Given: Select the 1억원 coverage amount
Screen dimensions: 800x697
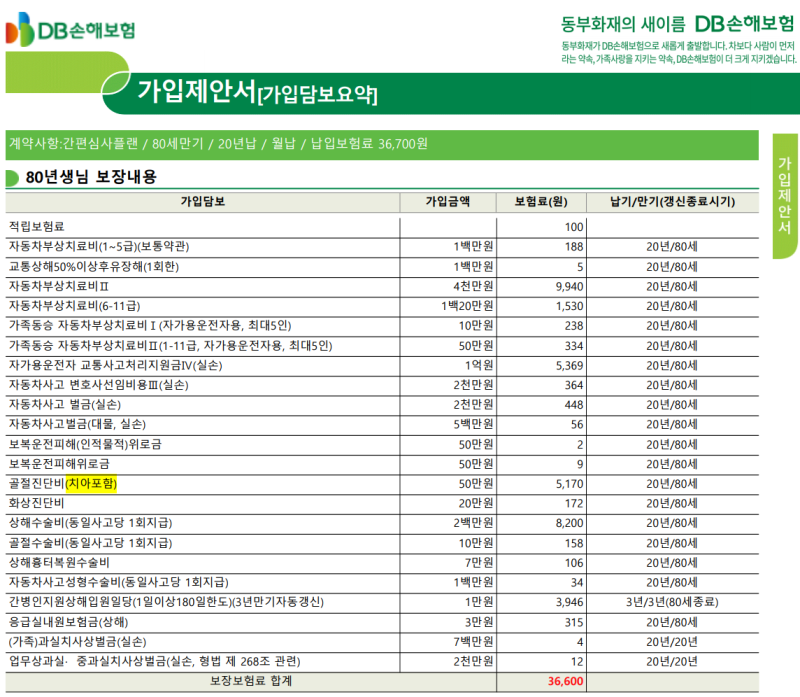Looking at the screenshot, I should coord(479,365).
